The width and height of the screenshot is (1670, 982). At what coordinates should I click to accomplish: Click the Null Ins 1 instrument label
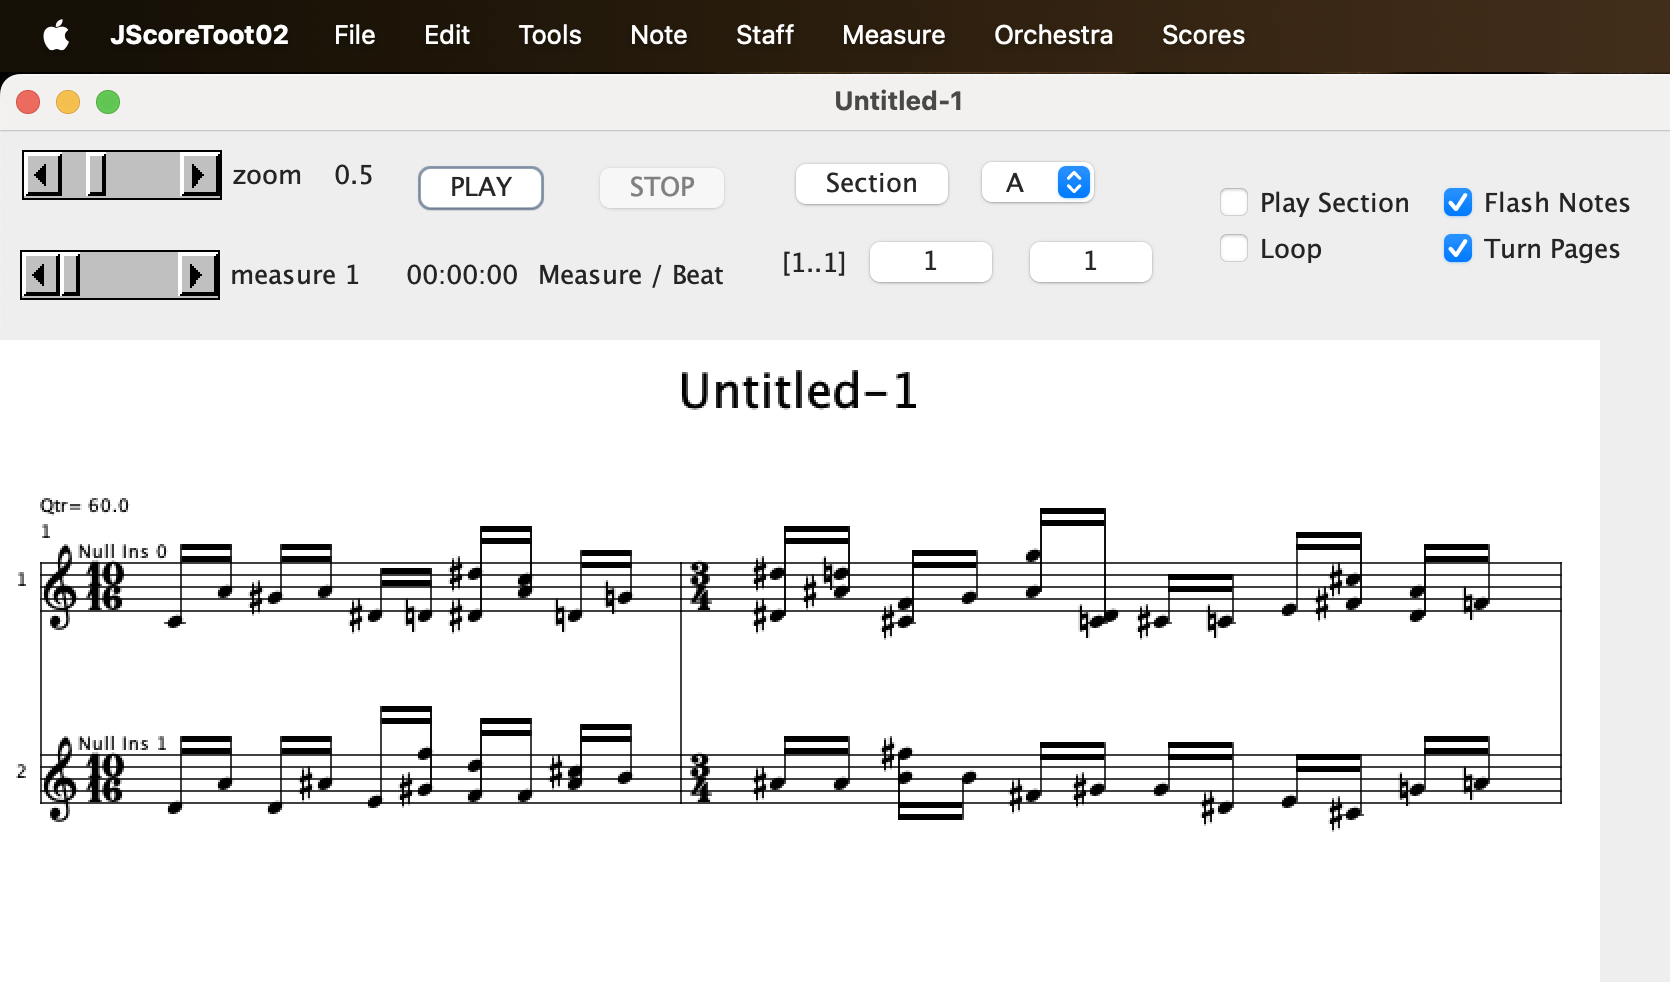123,743
